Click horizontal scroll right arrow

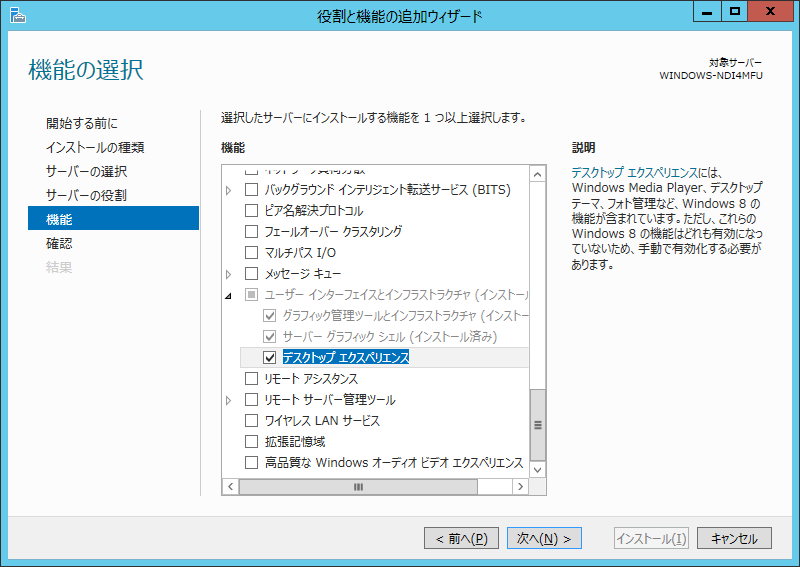click(x=520, y=486)
